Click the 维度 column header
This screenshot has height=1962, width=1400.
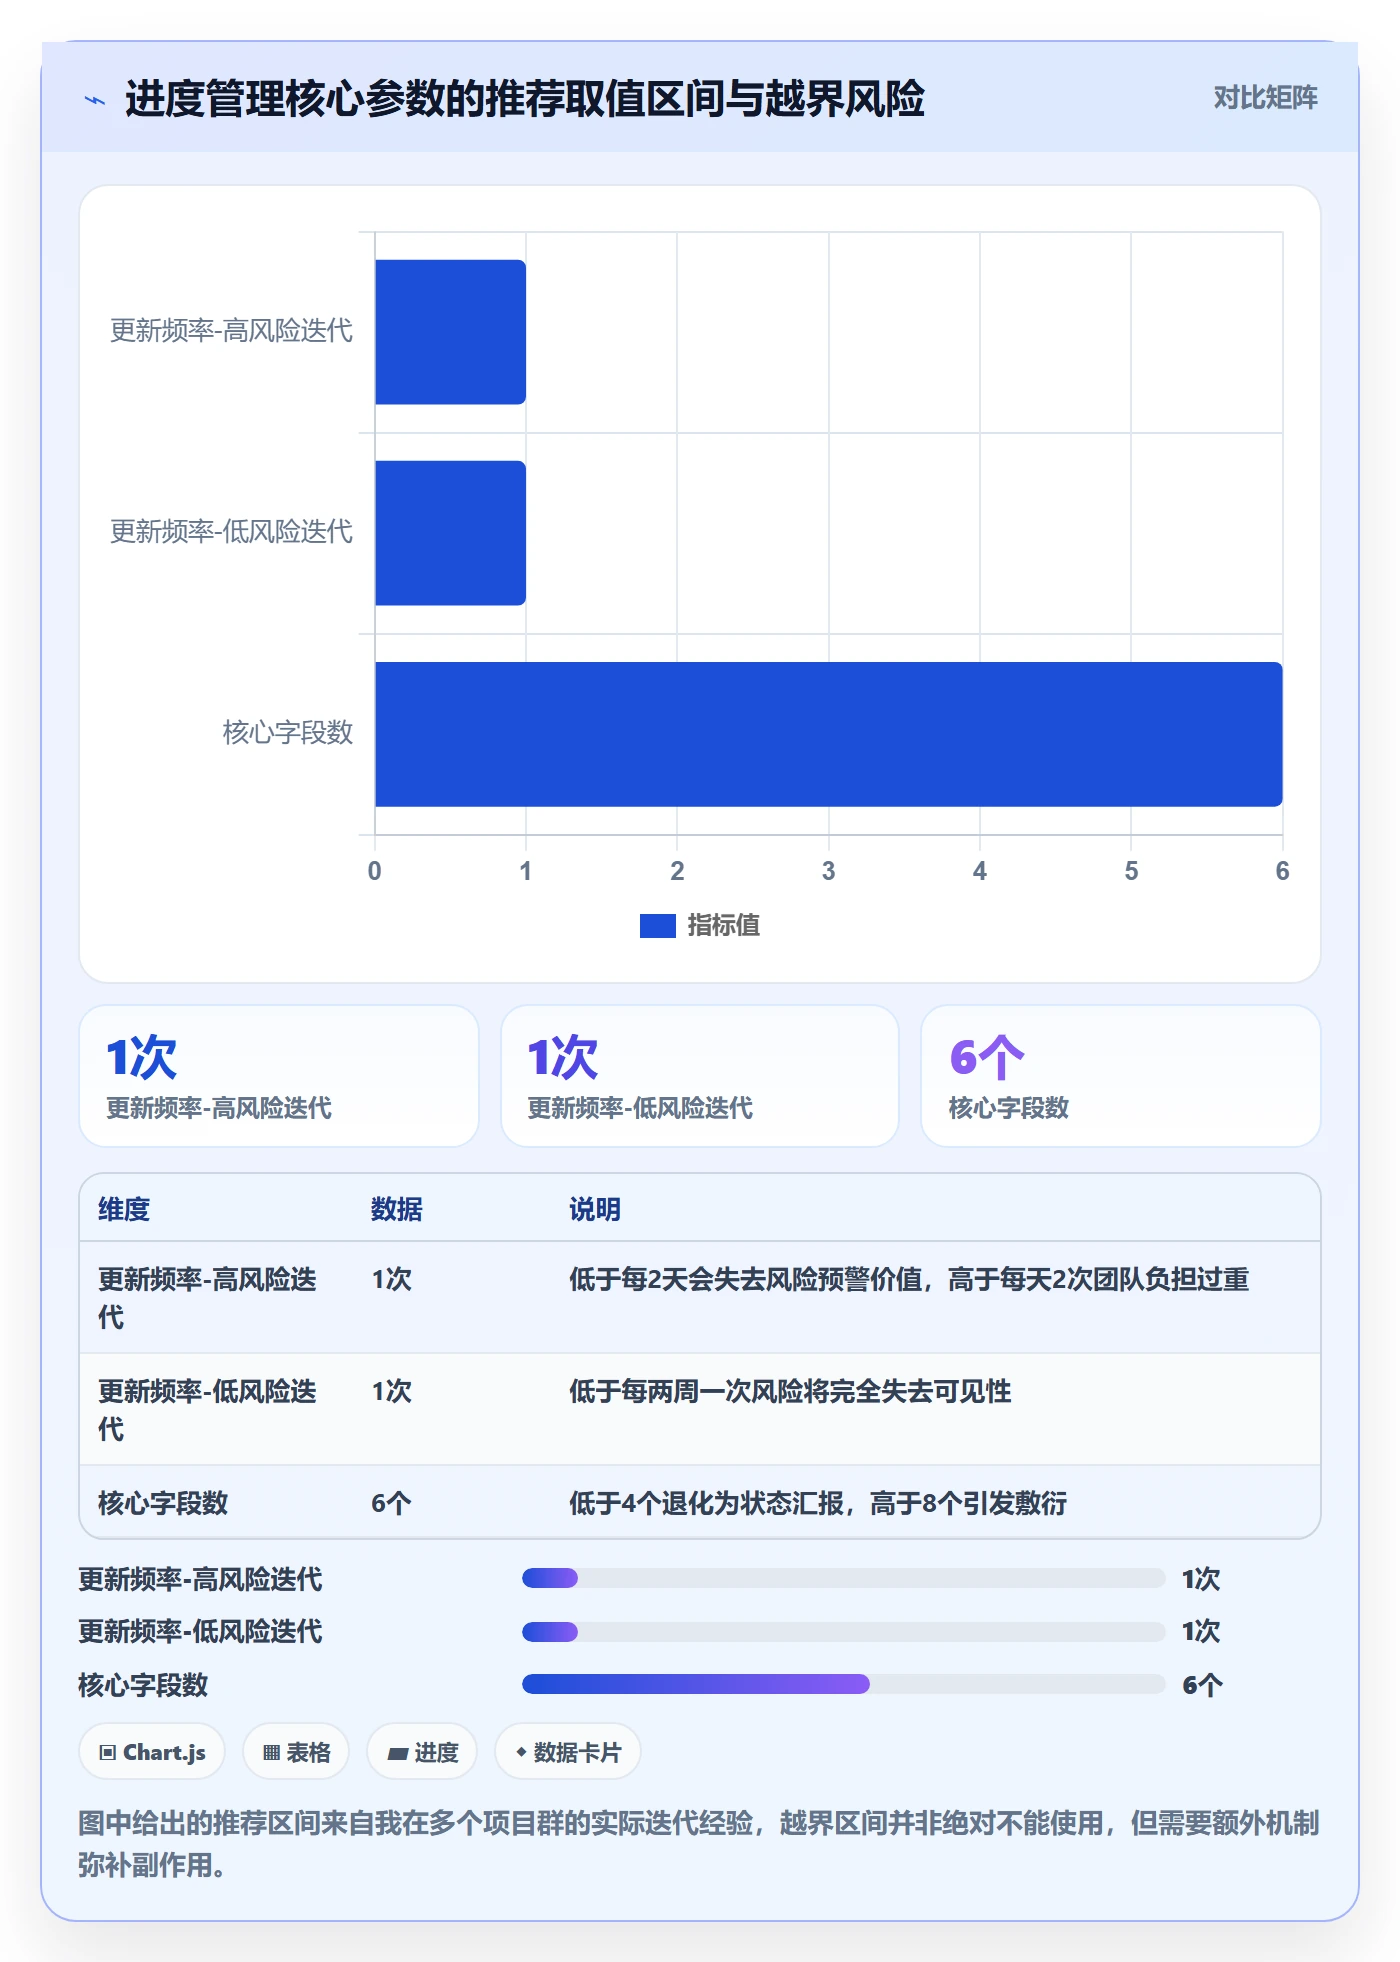124,1209
